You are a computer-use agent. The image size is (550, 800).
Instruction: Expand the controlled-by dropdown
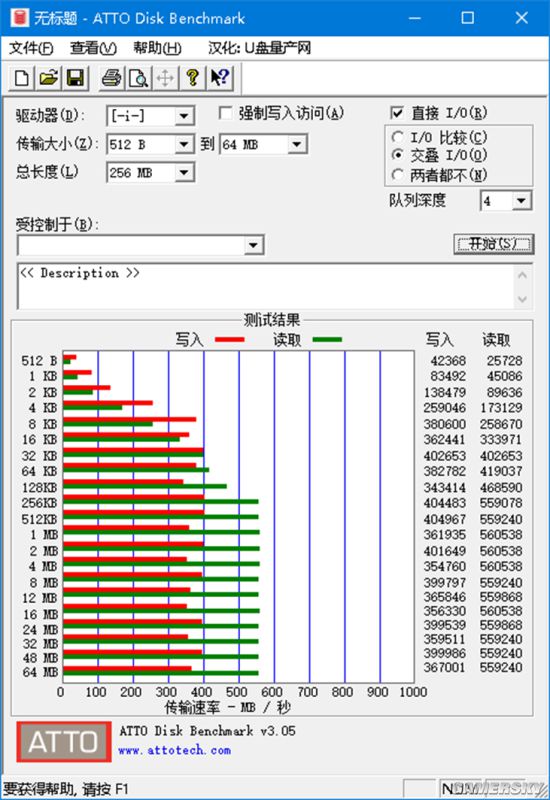click(253, 246)
